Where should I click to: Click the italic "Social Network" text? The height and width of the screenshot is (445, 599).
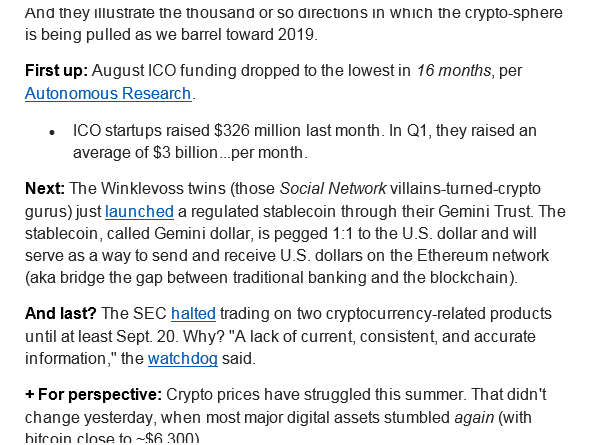[333, 189]
